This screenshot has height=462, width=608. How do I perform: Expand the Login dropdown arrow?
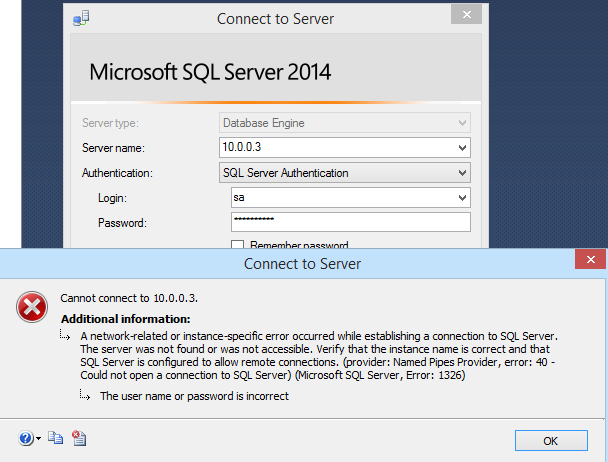coord(461,198)
